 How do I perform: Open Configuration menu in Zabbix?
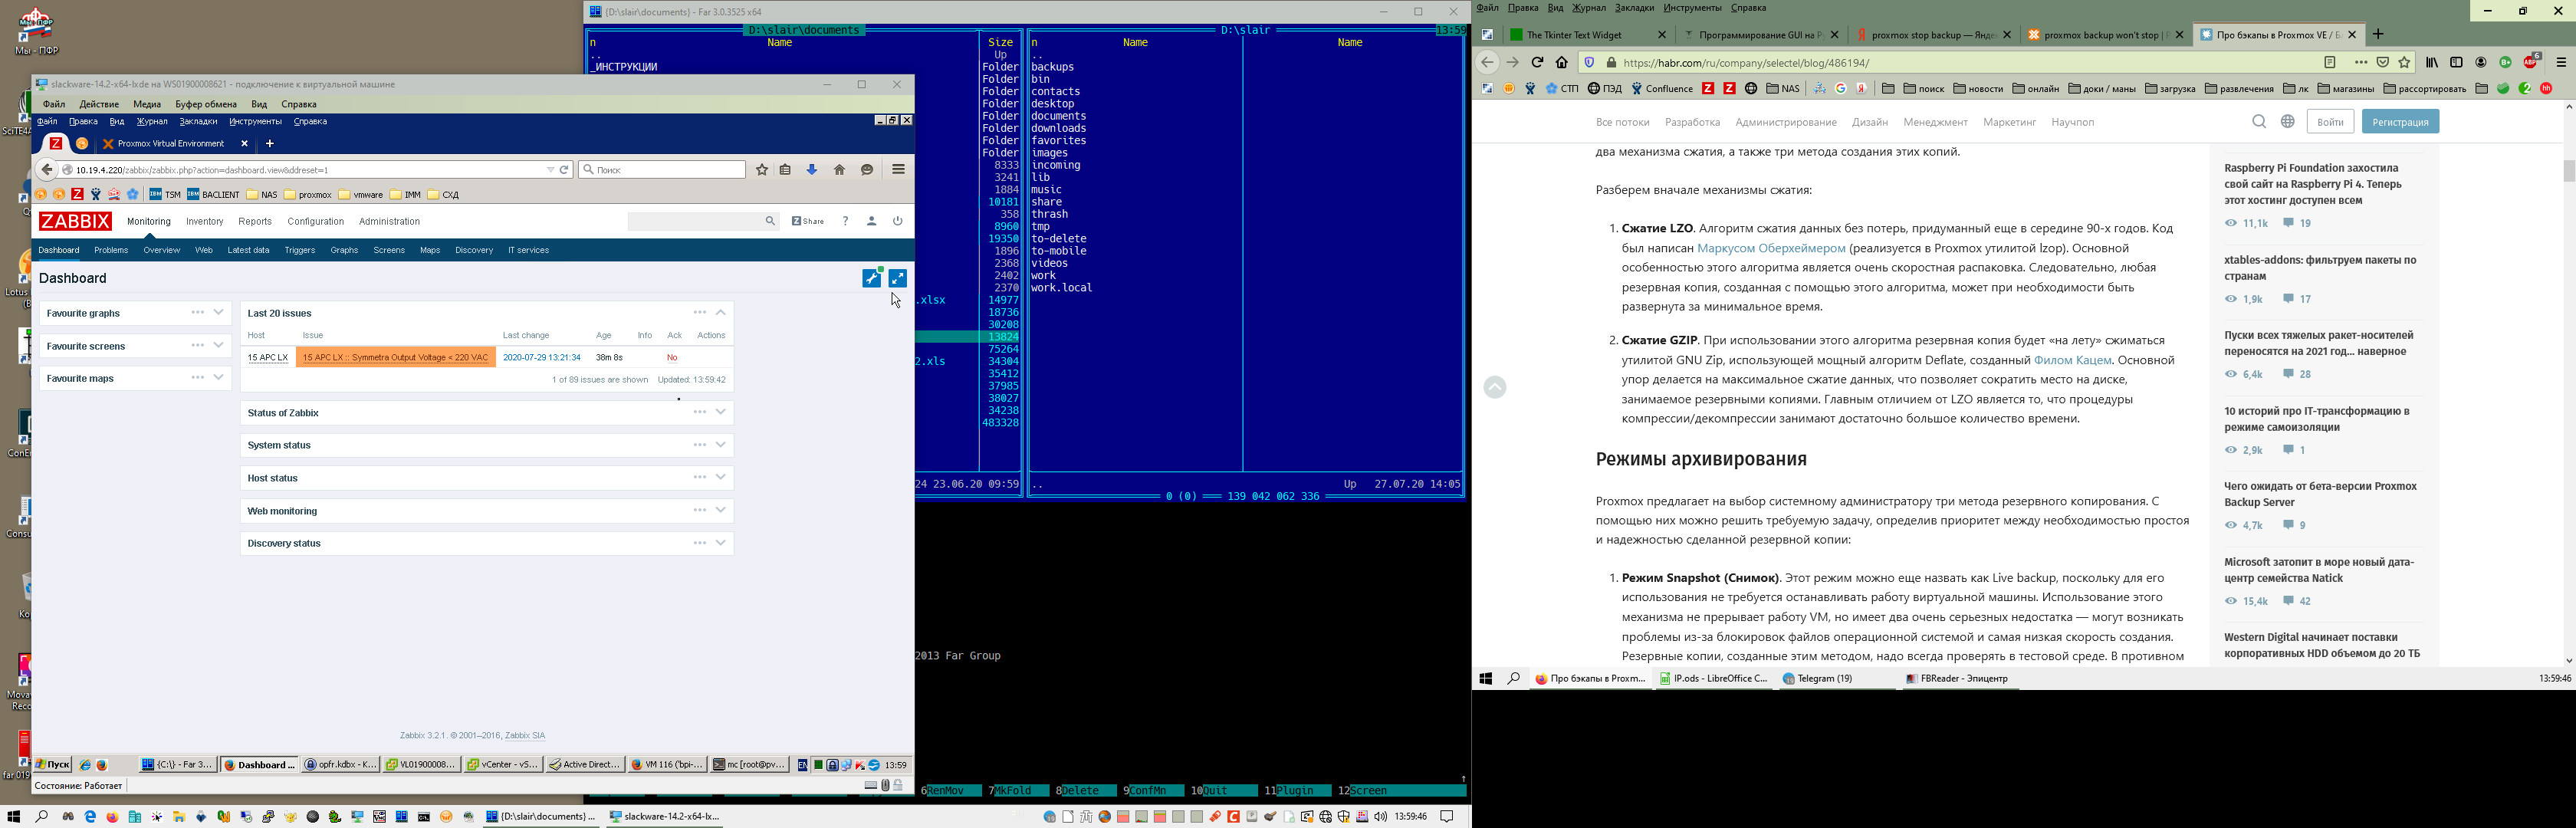[x=316, y=222]
